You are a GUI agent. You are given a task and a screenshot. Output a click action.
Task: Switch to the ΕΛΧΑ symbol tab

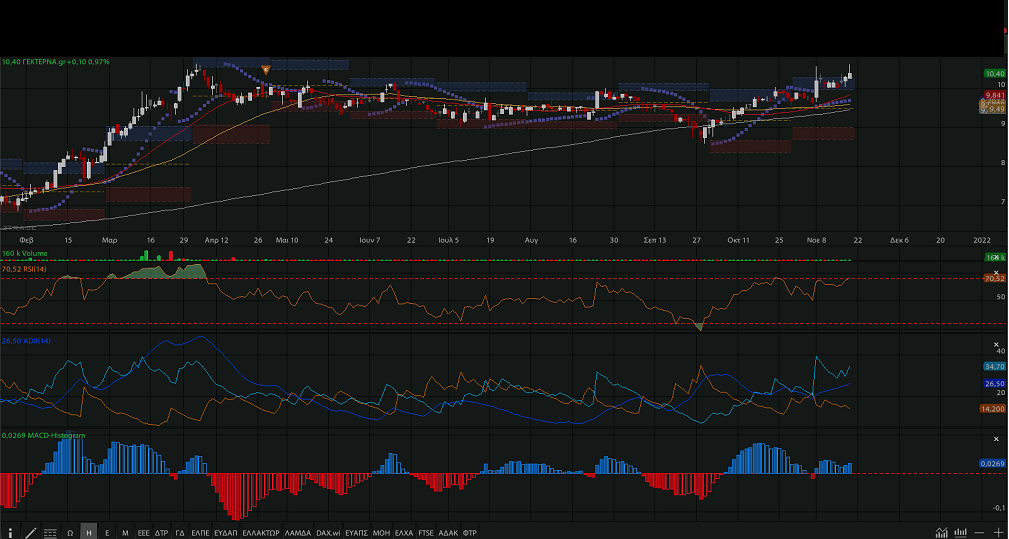(404, 533)
